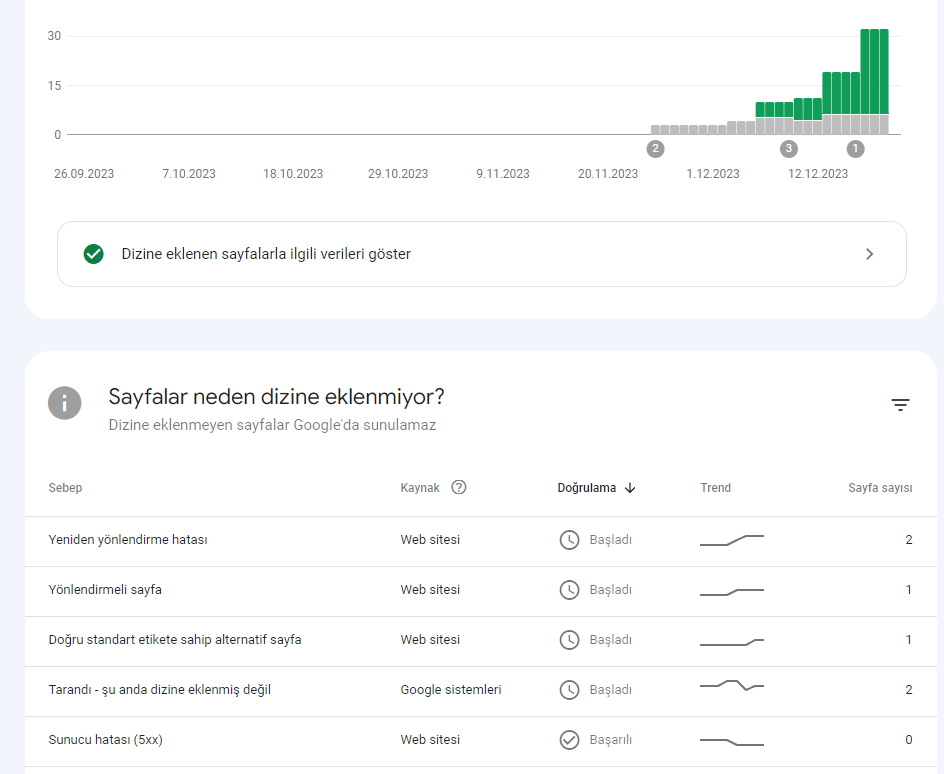This screenshot has height=774, width=944.
Task: Open 'Sunucu hatası (5xx)' row
Action: (x=480, y=741)
